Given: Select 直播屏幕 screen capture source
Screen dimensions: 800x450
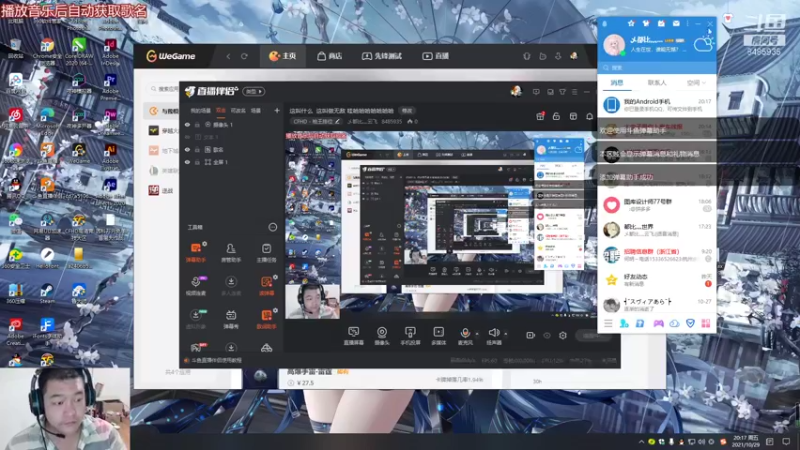Looking at the screenshot, I should [x=354, y=336].
